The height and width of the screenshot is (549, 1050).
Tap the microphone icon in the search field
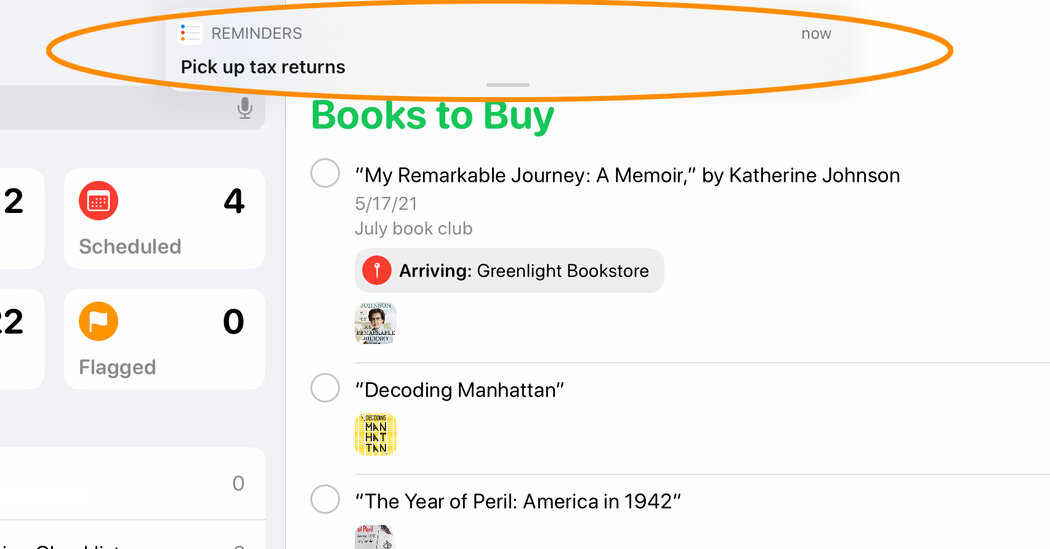pyautogui.click(x=245, y=108)
